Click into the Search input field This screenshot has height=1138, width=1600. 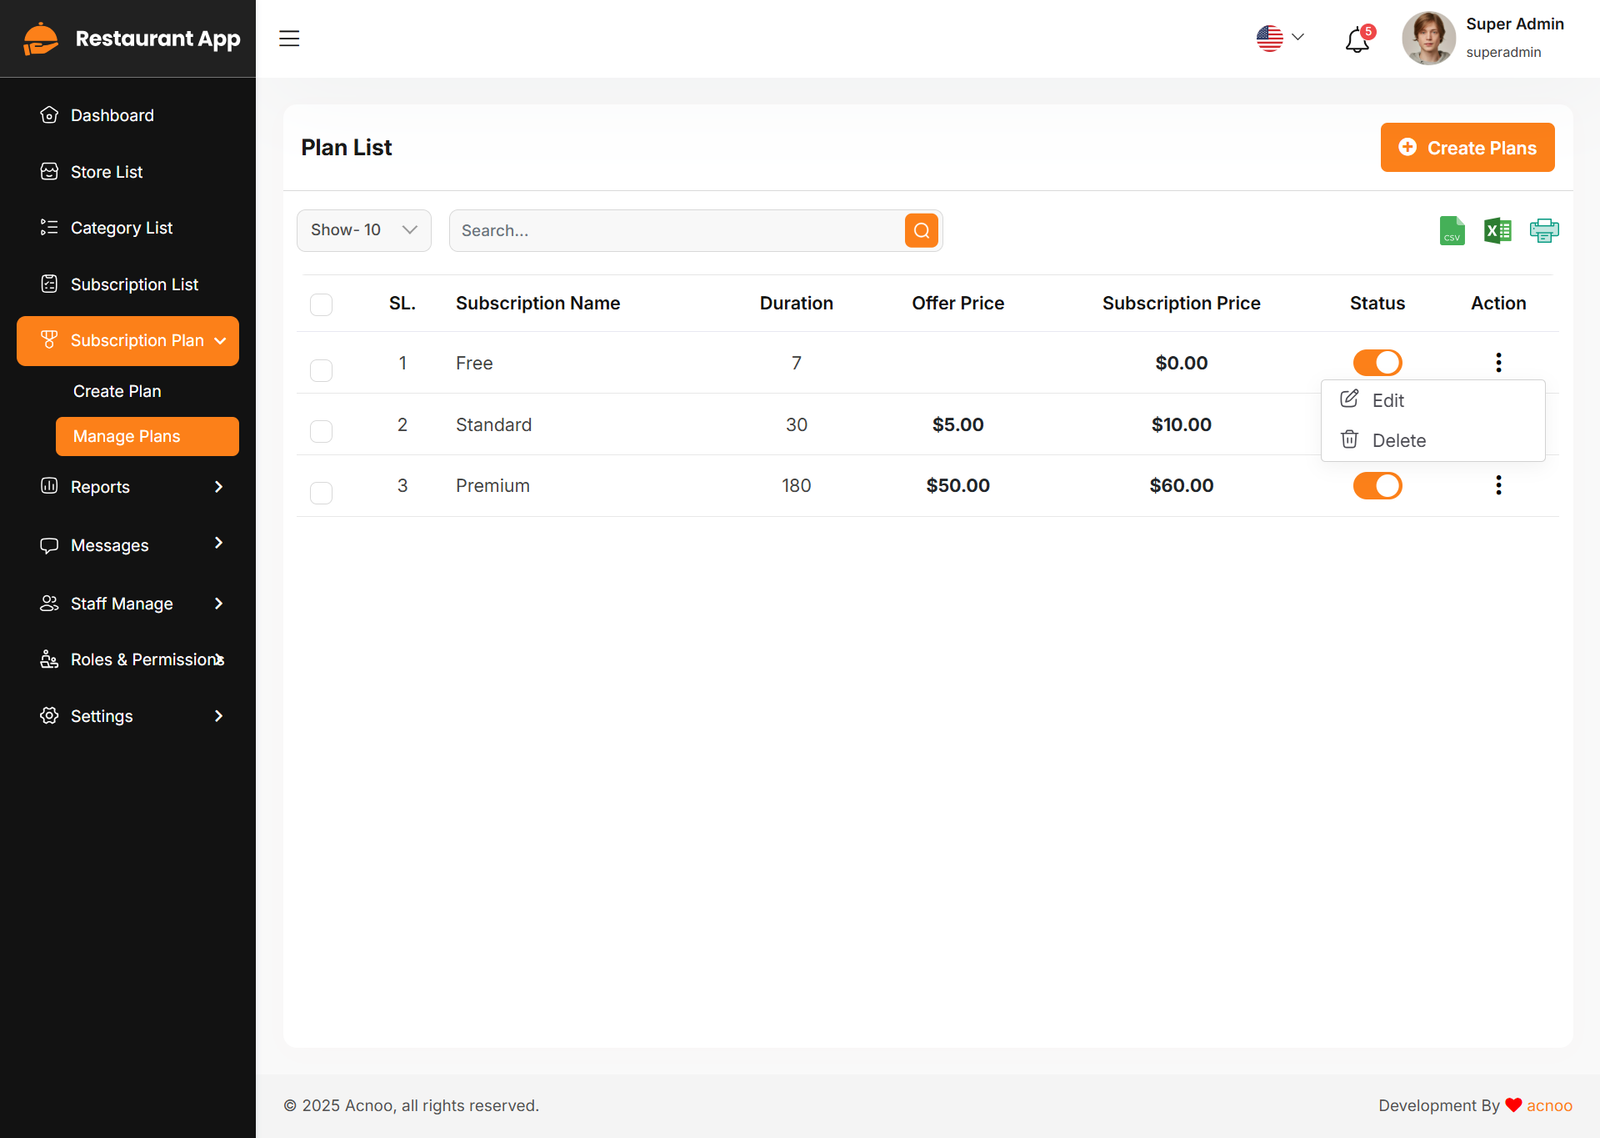(676, 231)
